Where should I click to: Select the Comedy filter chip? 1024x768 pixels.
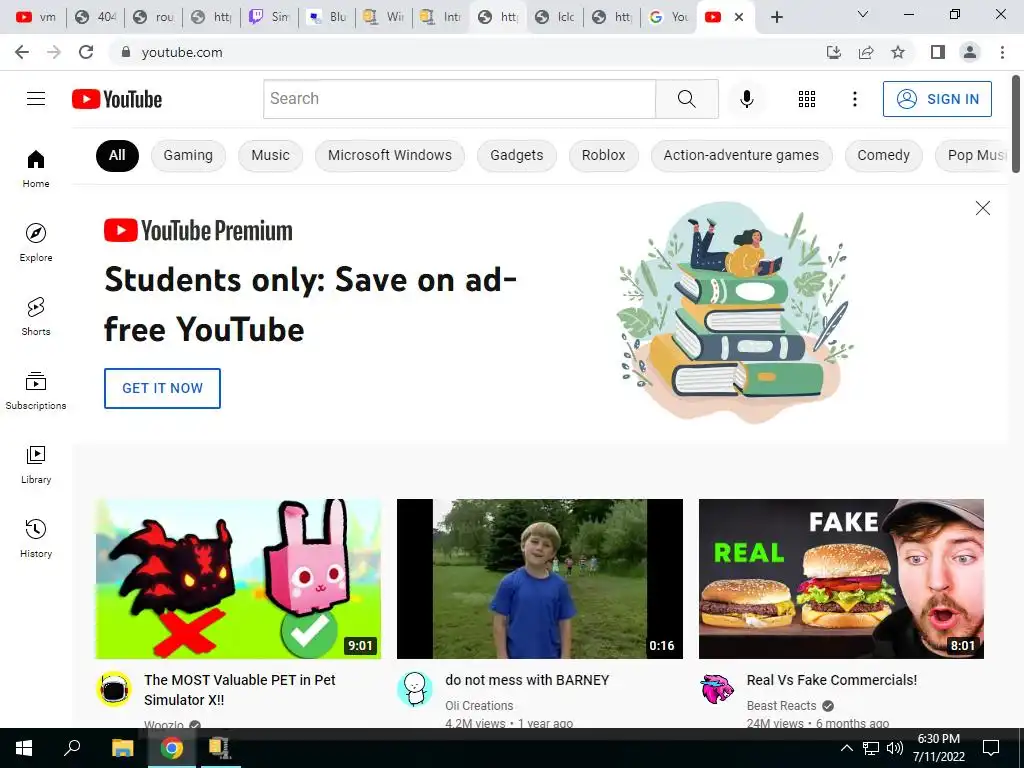pyautogui.click(x=884, y=155)
